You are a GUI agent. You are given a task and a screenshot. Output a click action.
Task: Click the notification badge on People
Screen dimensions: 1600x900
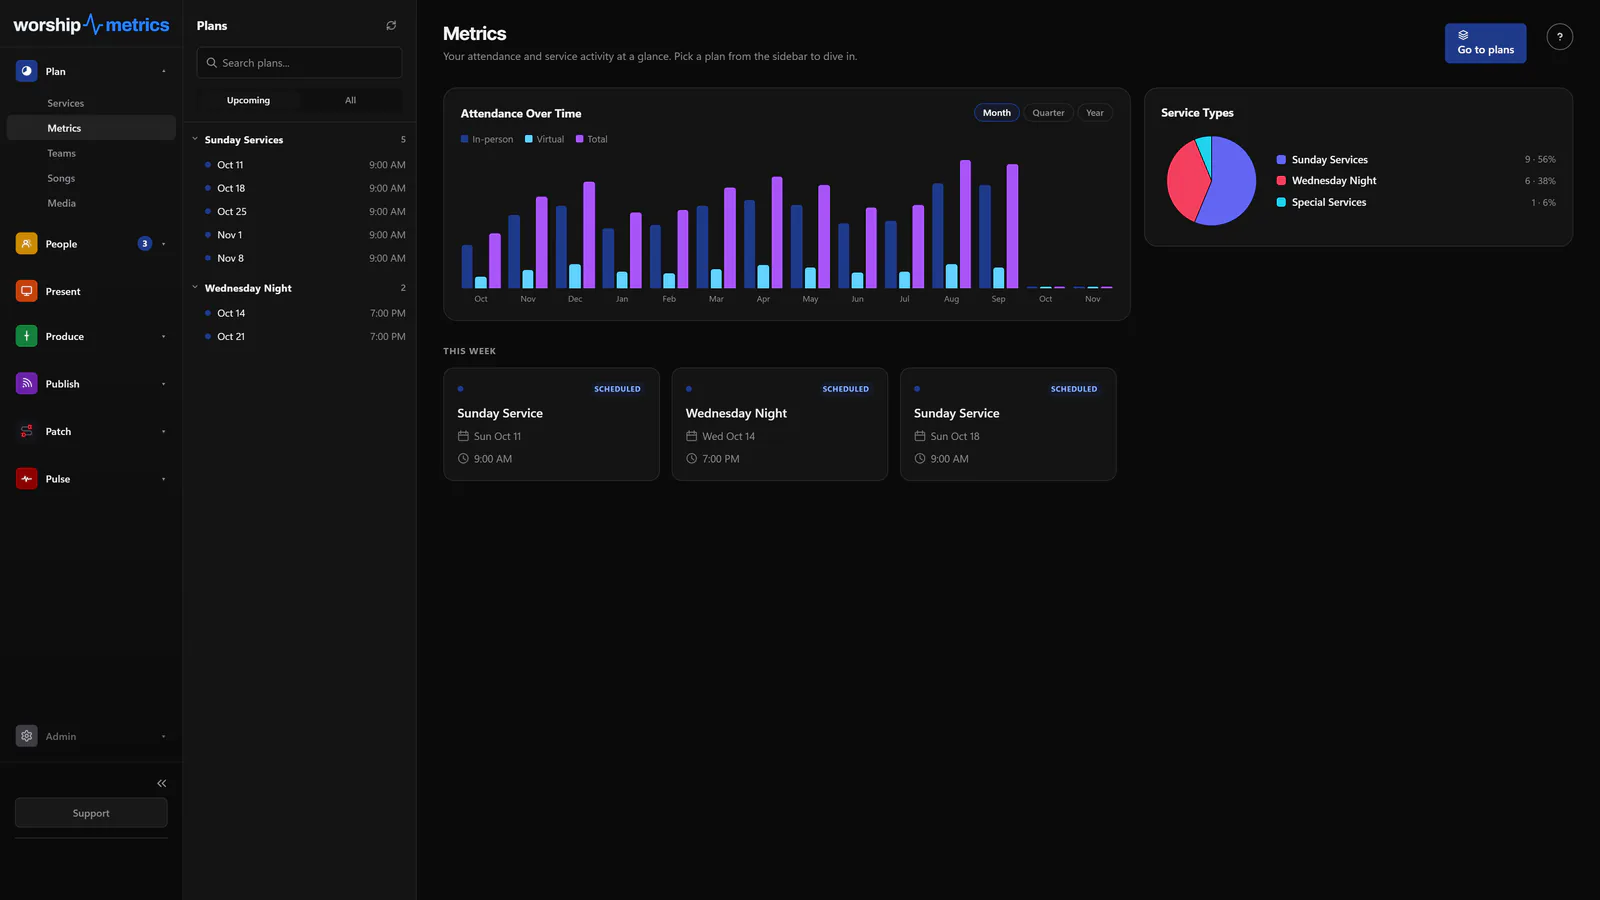[145, 243]
